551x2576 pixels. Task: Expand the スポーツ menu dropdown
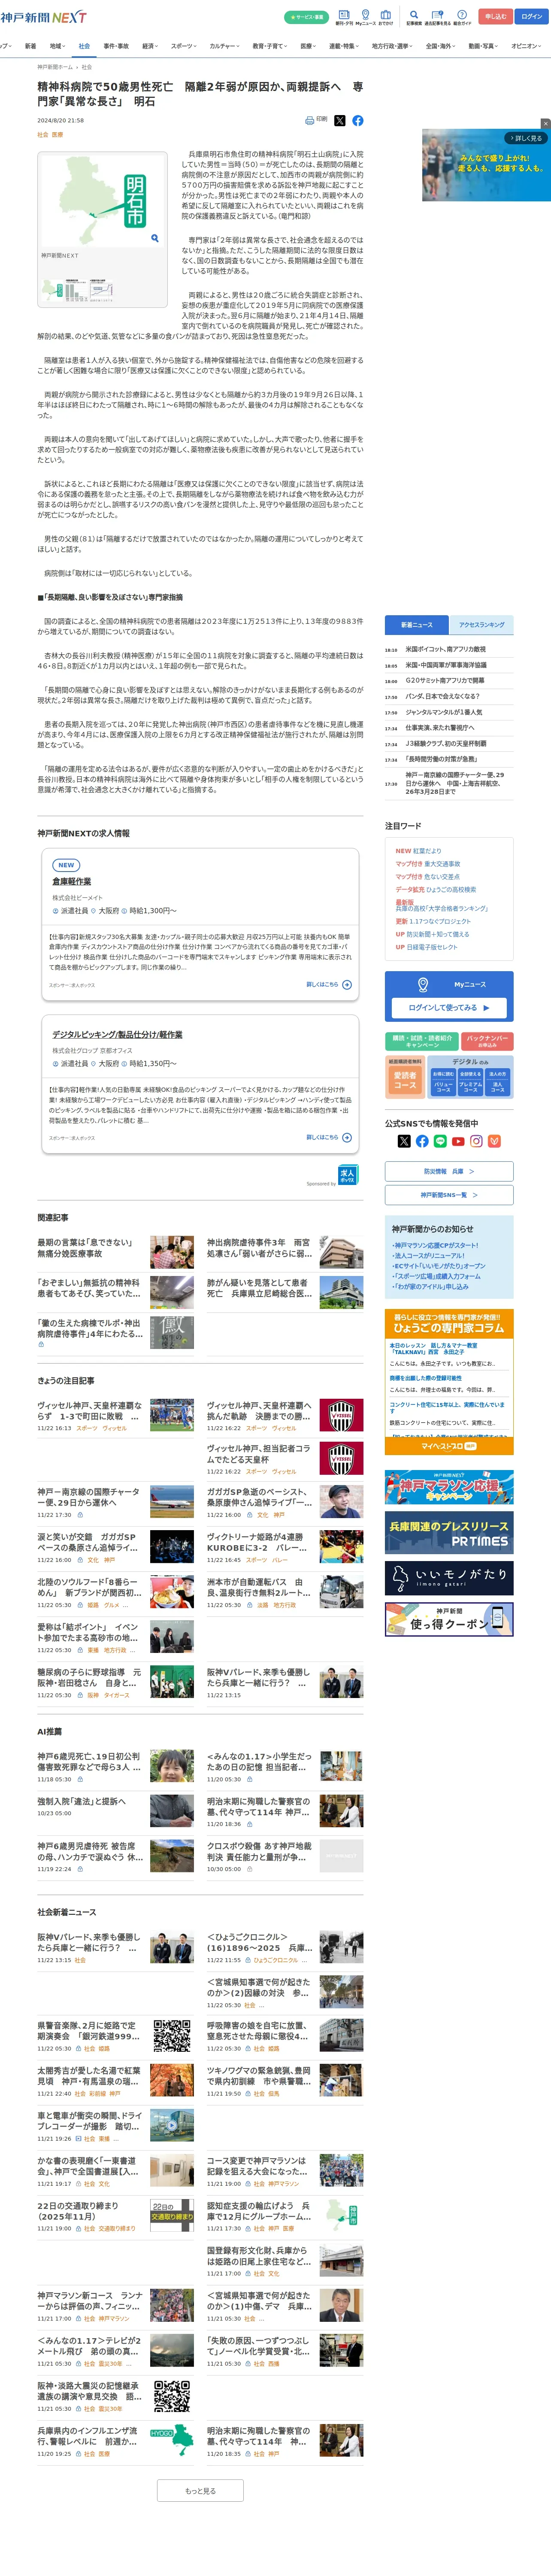184,46
